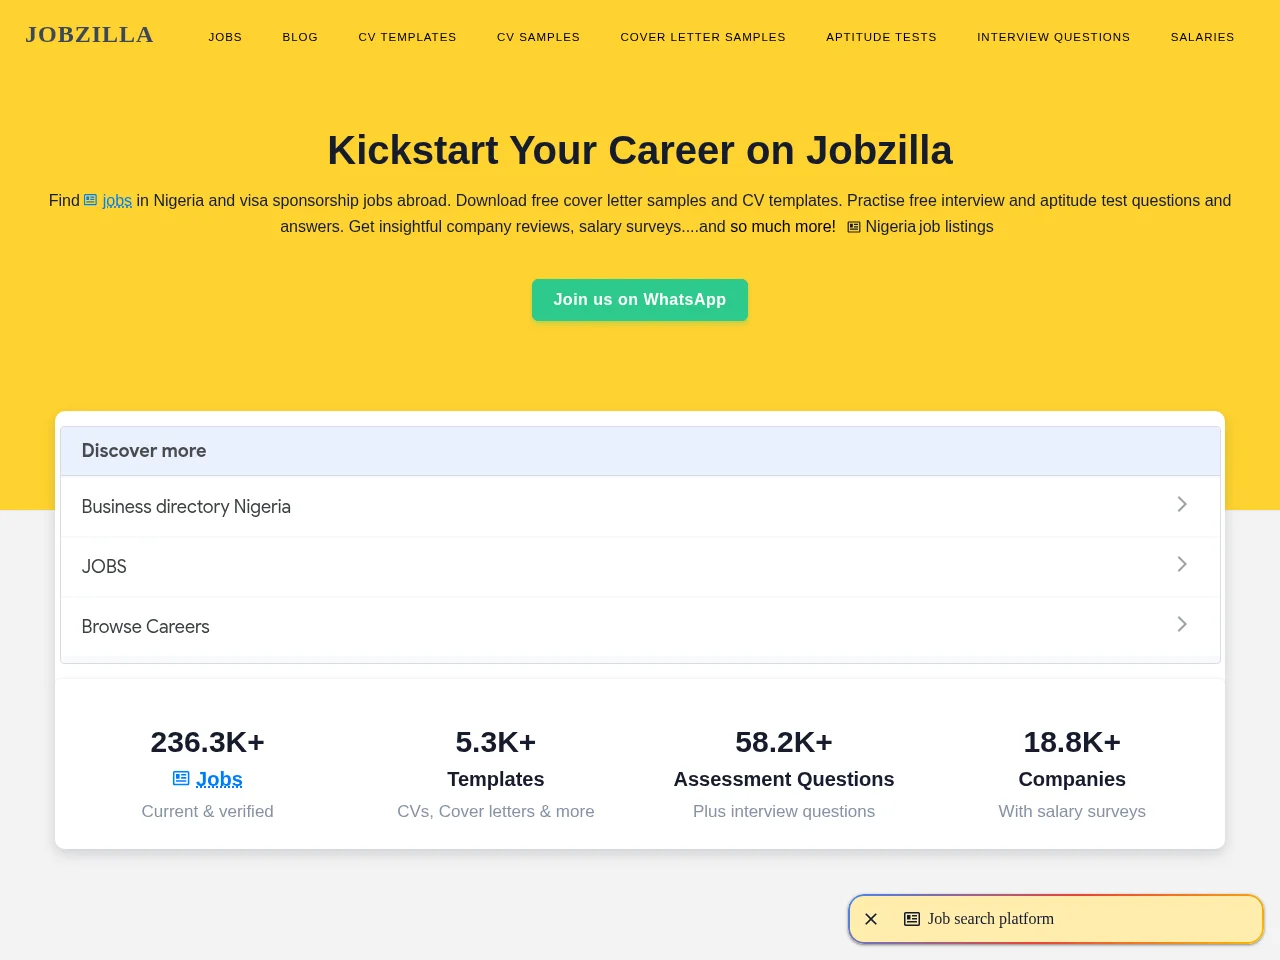This screenshot has width=1280, height=960.
Task: Go to CV TEMPLATES page
Action: coord(407,37)
